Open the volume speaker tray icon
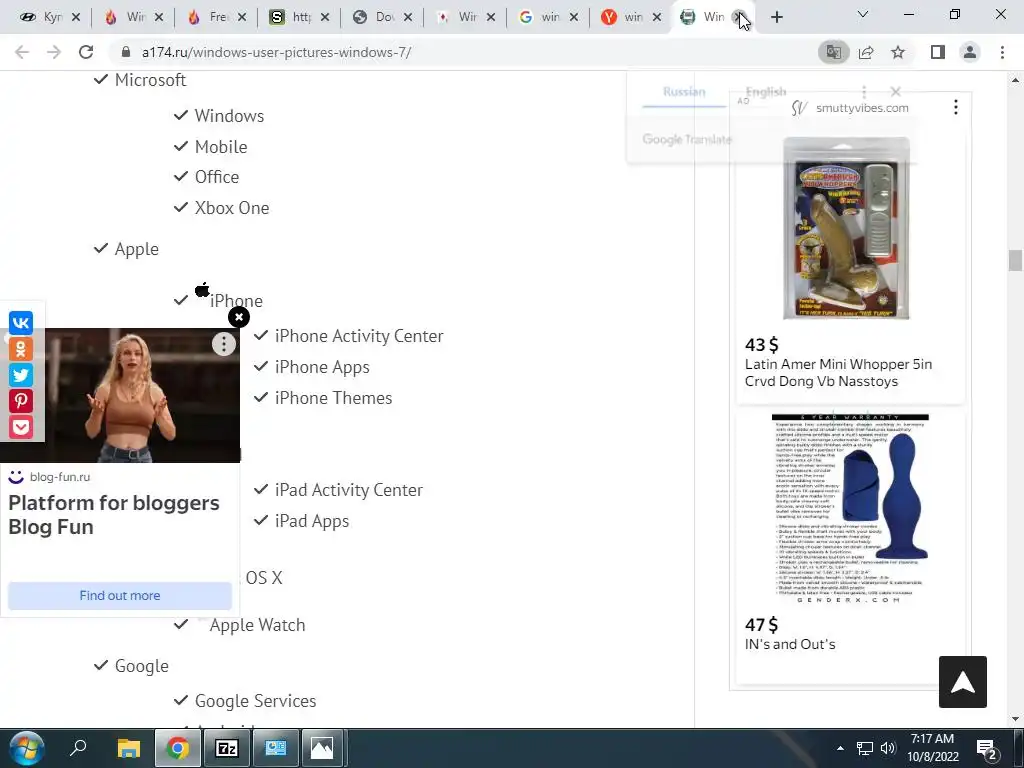This screenshot has height=768, width=1024. pos(887,748)
